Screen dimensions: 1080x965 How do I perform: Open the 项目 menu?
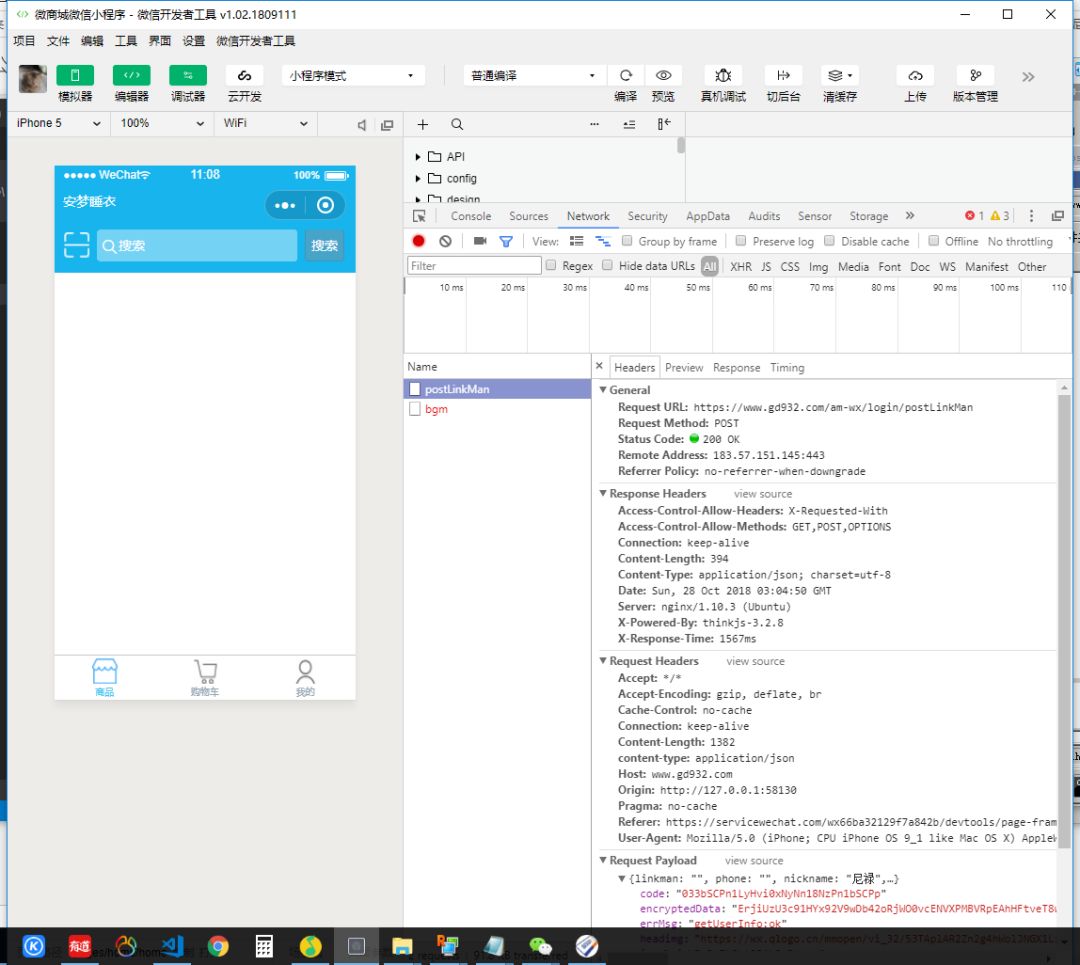tap(24, 41)
